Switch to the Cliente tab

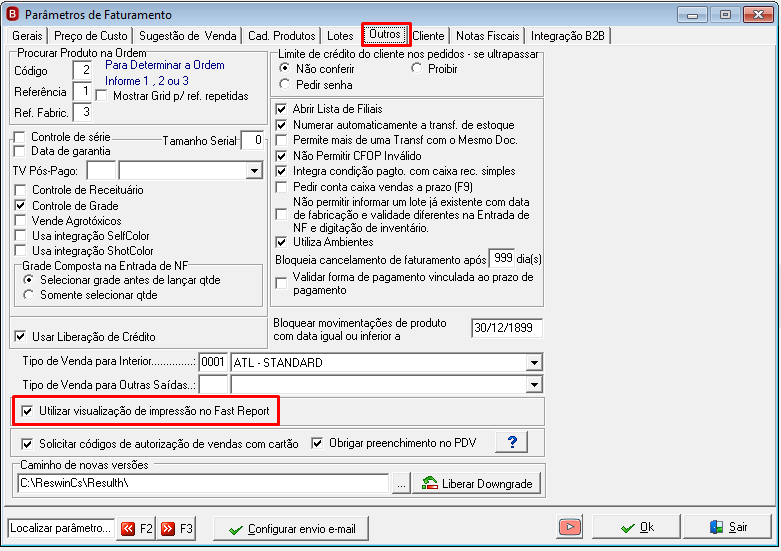(428, 36)
